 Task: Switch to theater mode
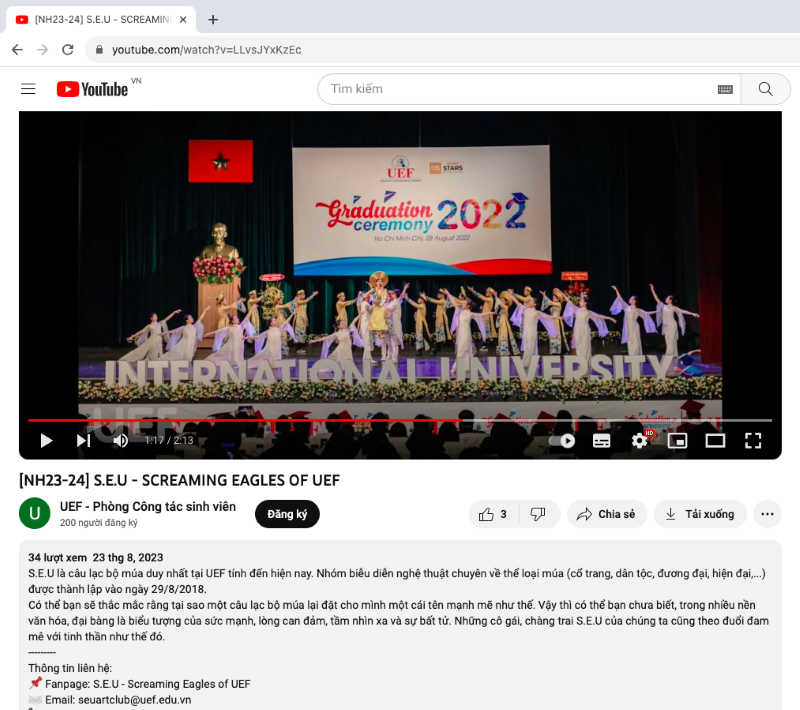[x=715, y=440]
